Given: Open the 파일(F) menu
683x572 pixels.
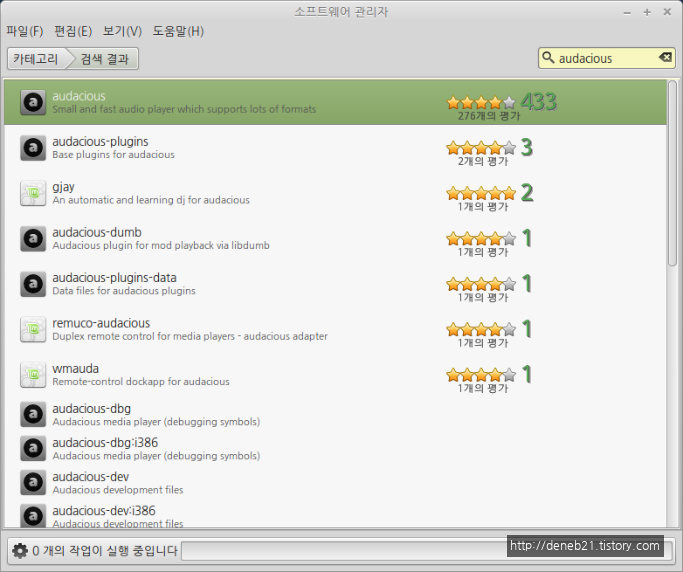Looking at the screenshot, I should click(24, 31).
